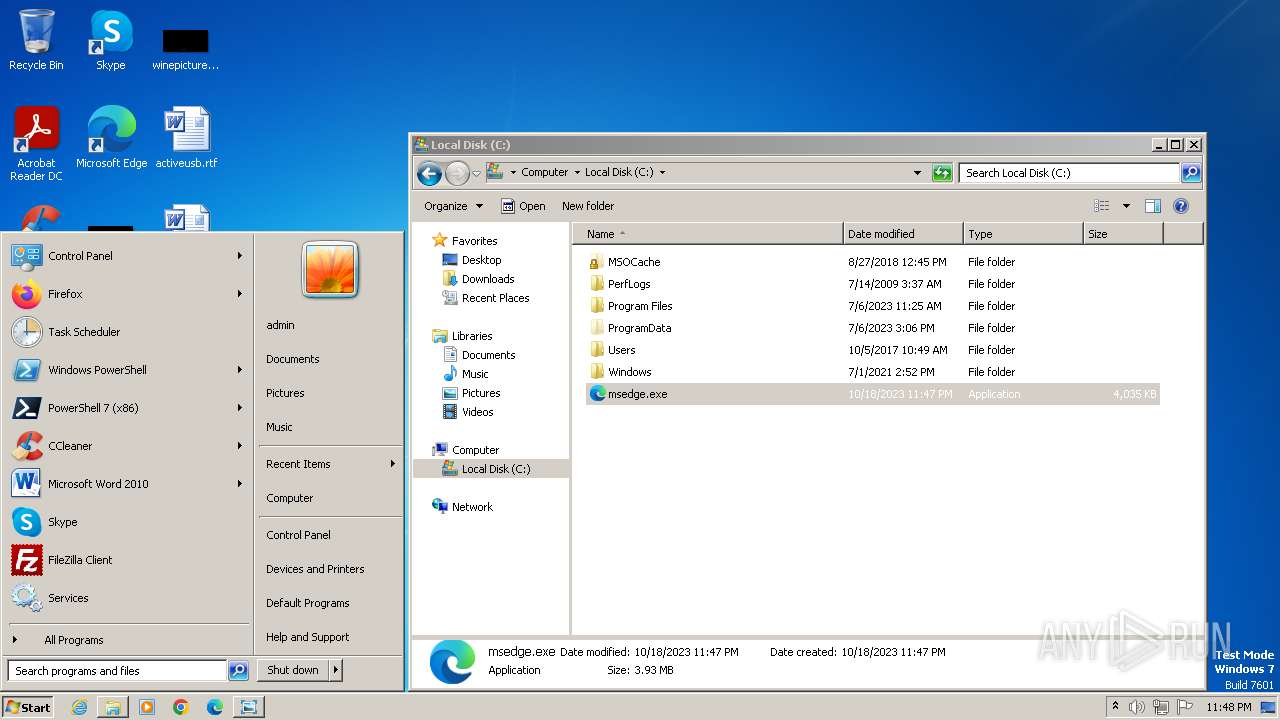Sort by the Date modified column
The height and width of the screenshot is (720, 1280).
903,234
